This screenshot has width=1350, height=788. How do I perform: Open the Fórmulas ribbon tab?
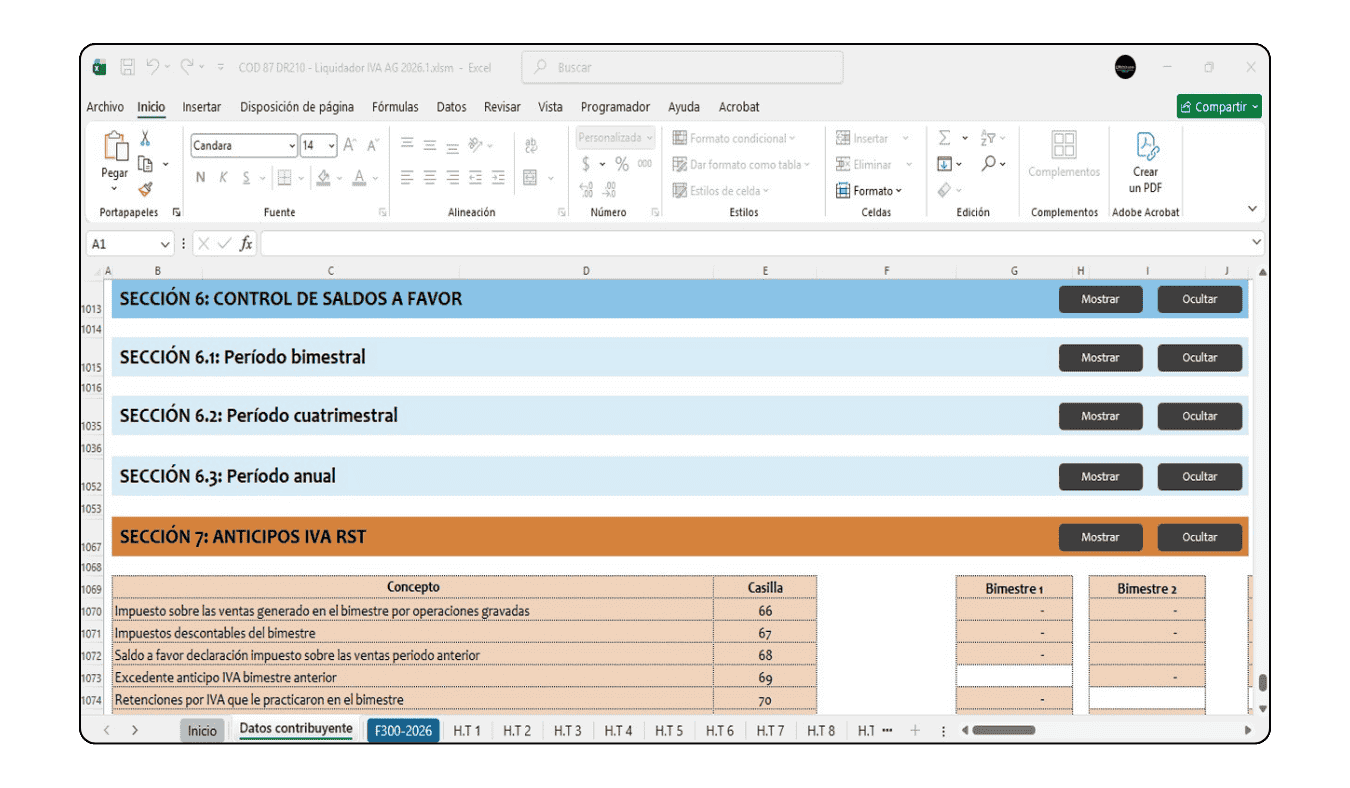[x=395, y=107]
